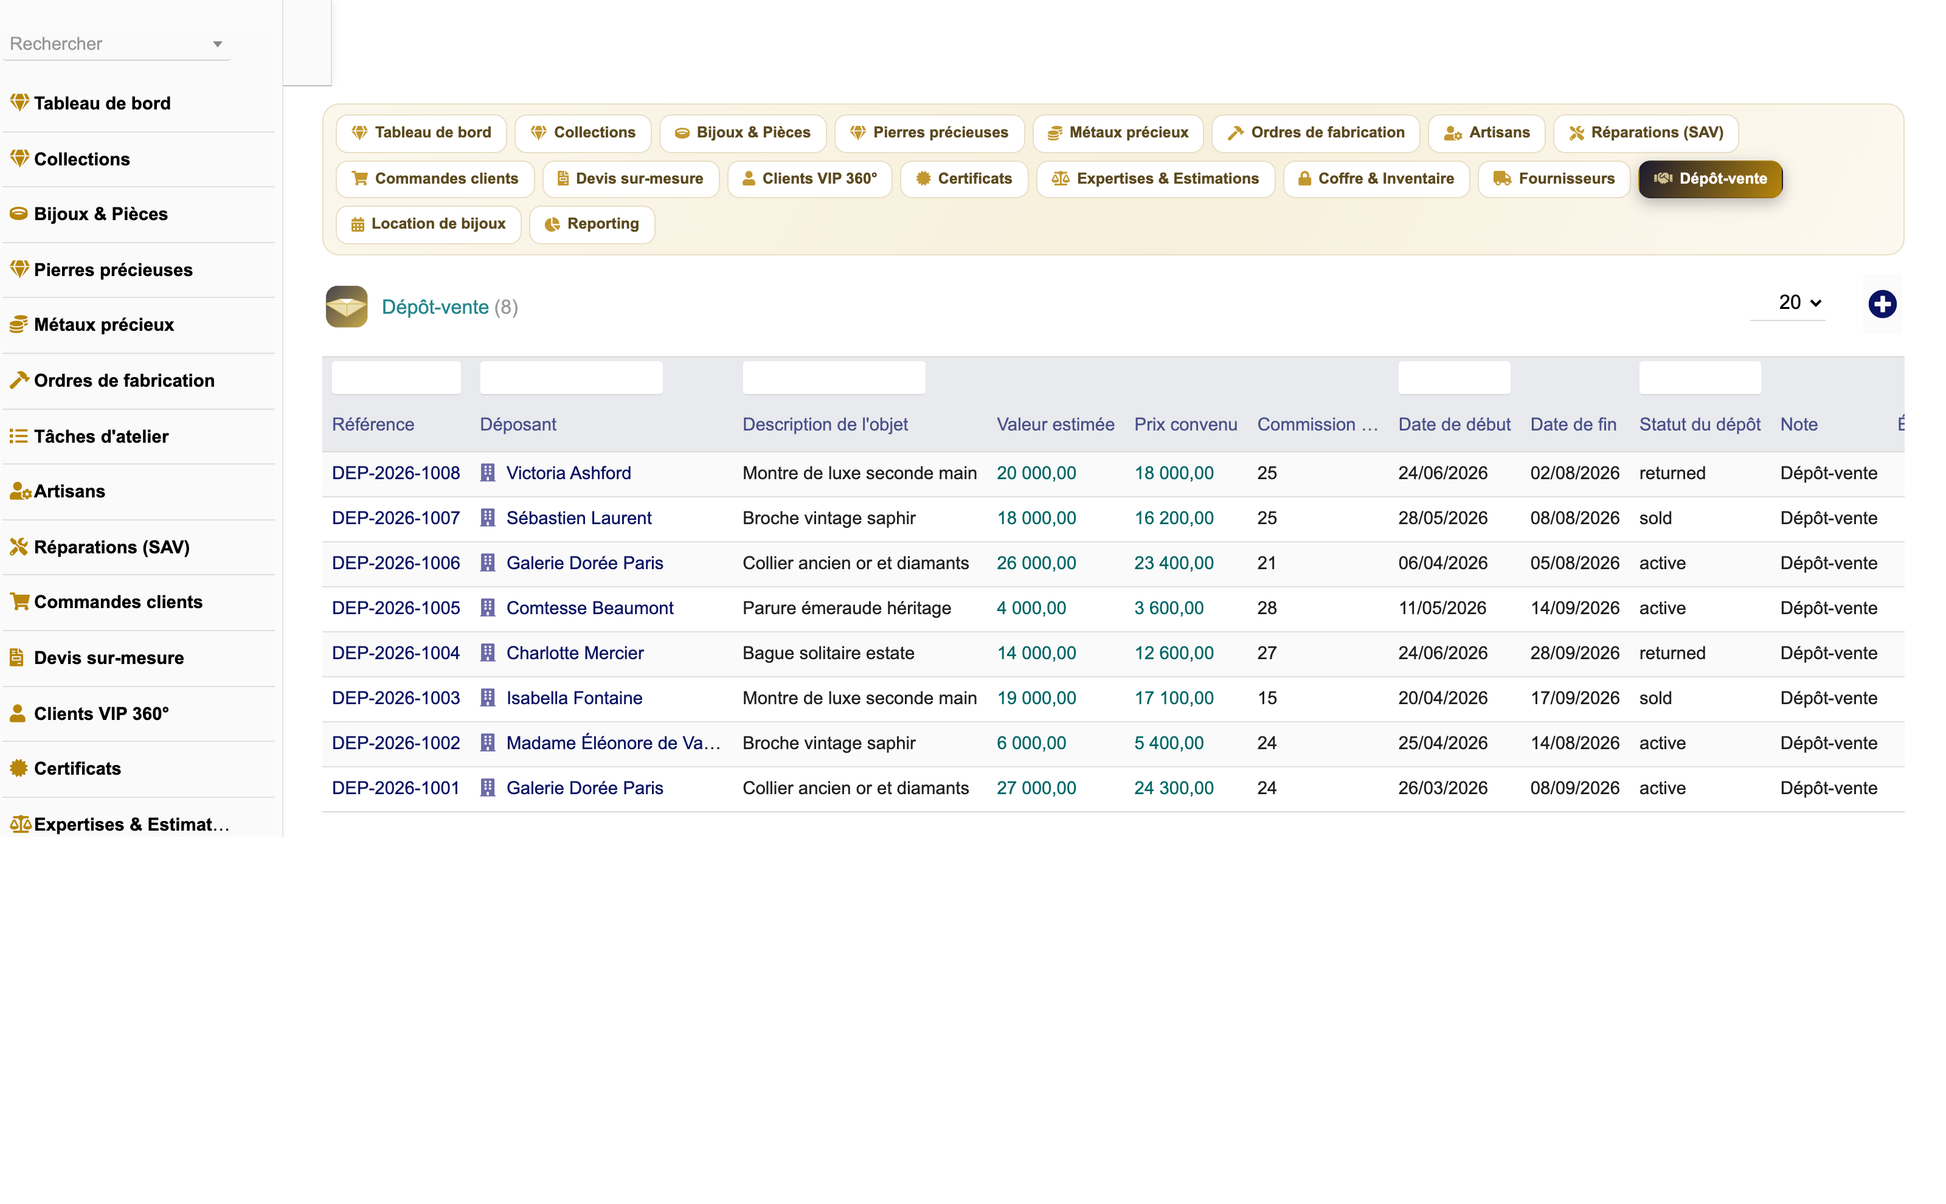The width and height of the screenshot is (1946, 1204).
Task: Open deposit DEP-2026-1008
Action: 396,473
